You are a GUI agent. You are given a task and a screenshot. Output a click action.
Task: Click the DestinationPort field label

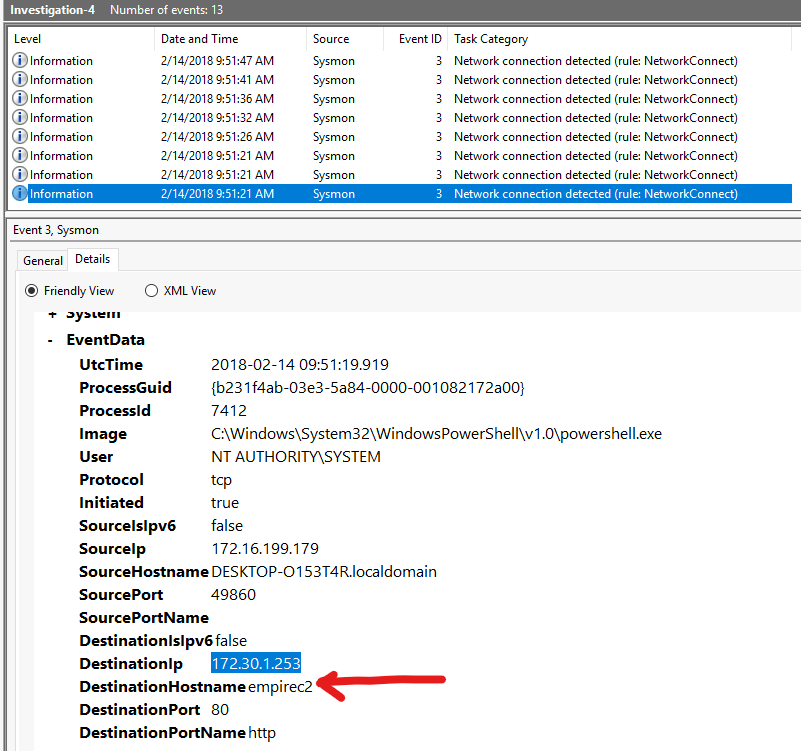tap(139, 710)
